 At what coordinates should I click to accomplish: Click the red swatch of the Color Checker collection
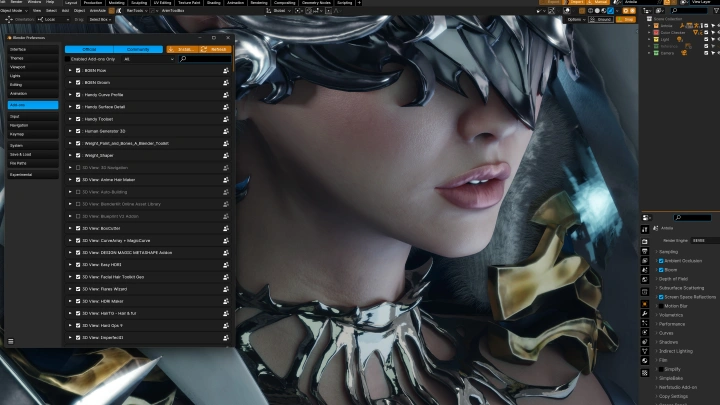pyautogui.click(x=656, y=33)
